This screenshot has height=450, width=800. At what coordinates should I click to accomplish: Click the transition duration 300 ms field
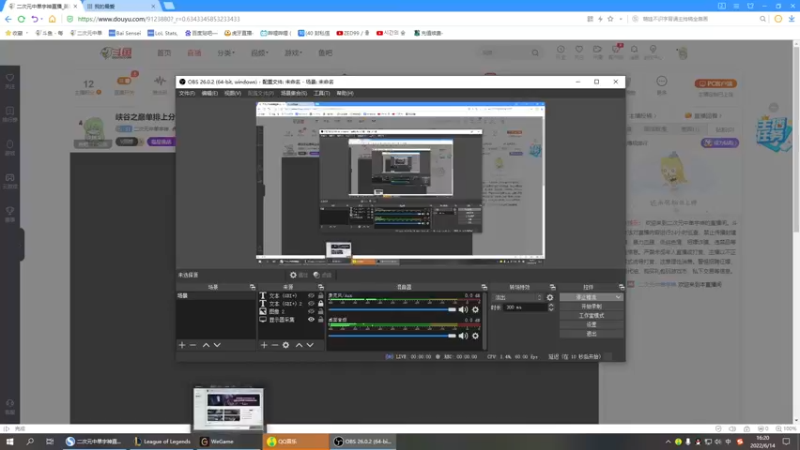click(525, 307)
